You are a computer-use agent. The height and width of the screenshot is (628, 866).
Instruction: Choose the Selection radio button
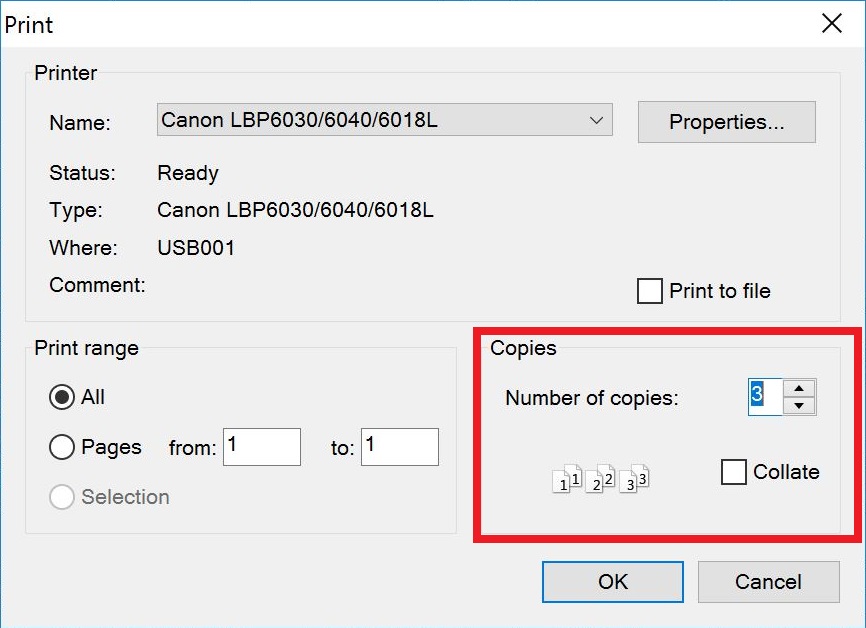pyautogui.click(x=62, y=497)
